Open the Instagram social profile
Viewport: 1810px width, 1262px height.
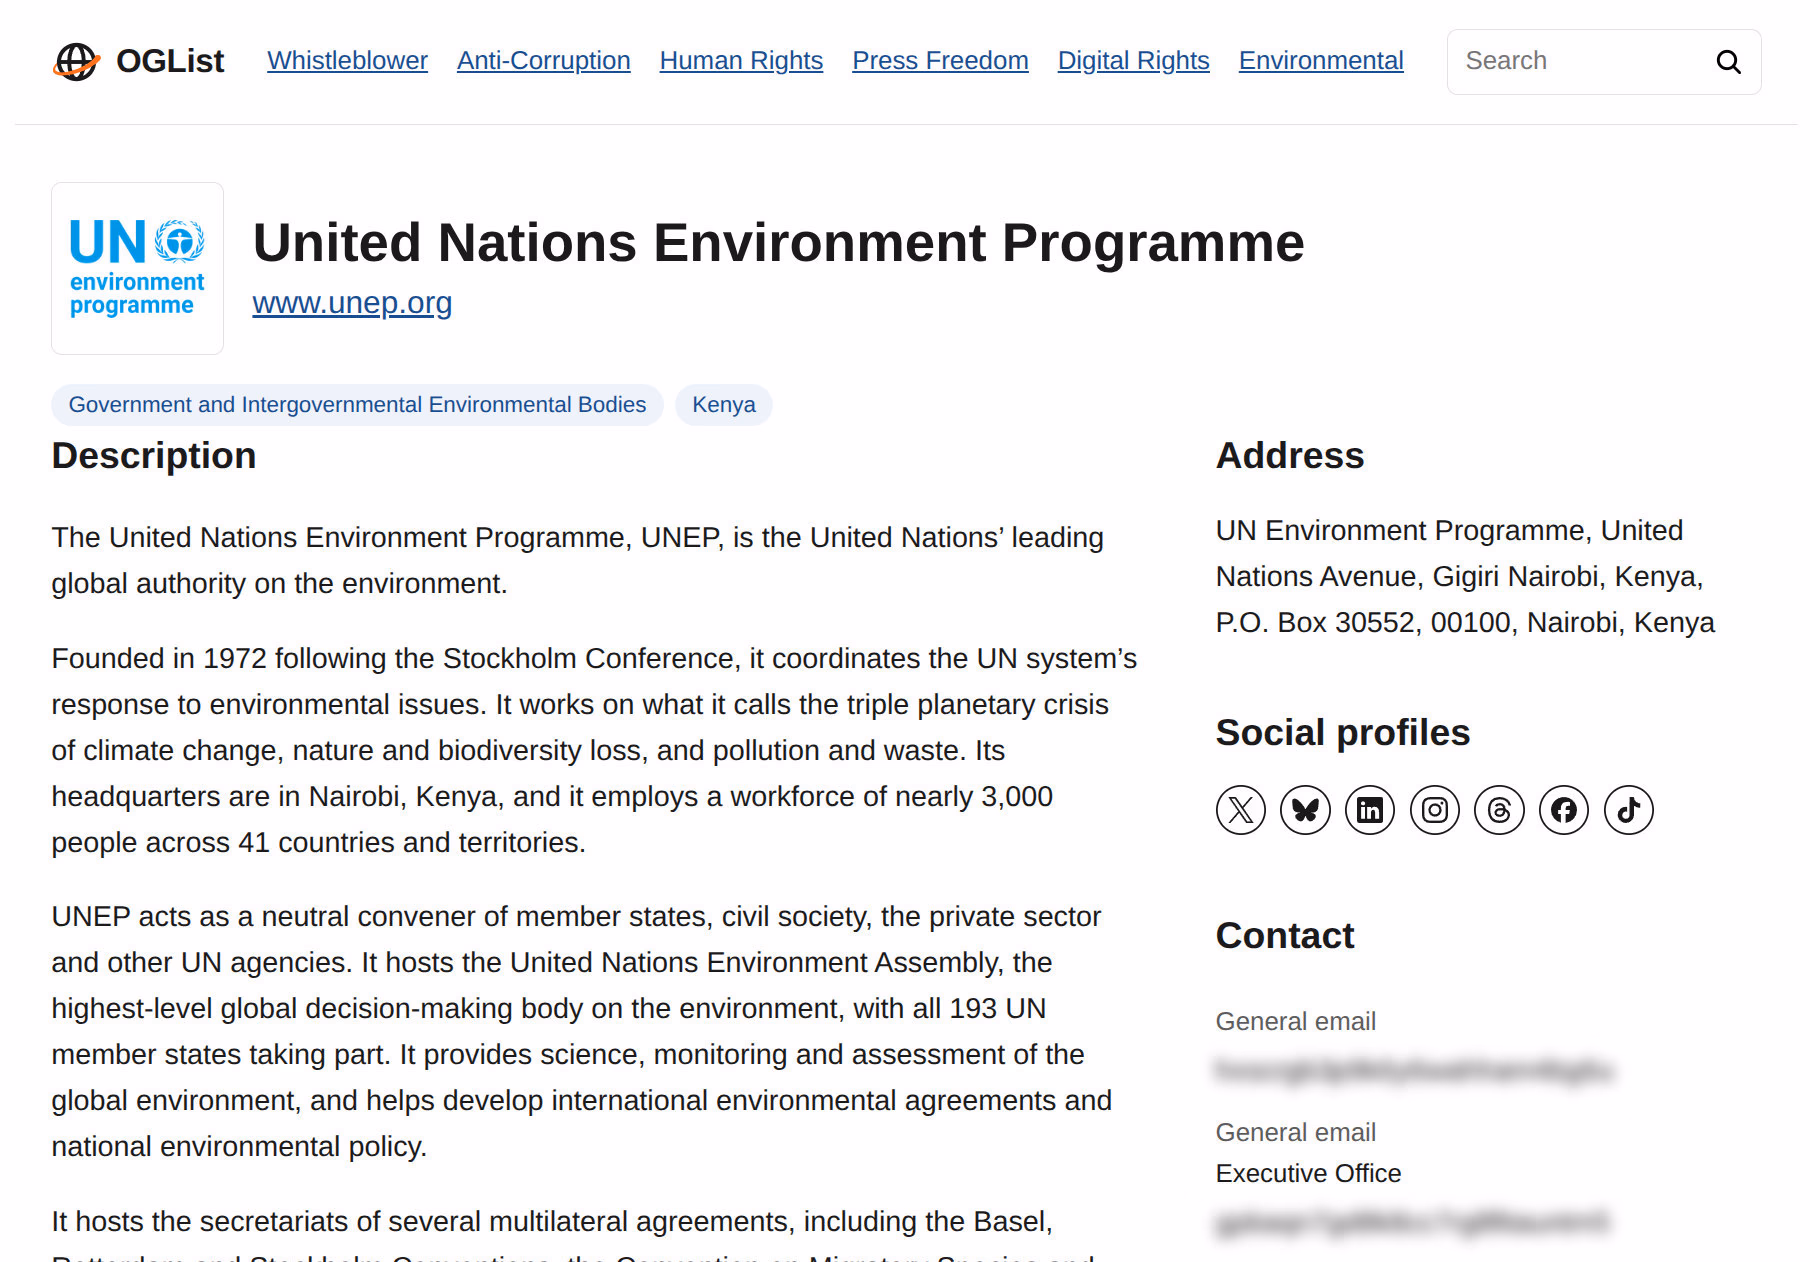point(1435,810)
